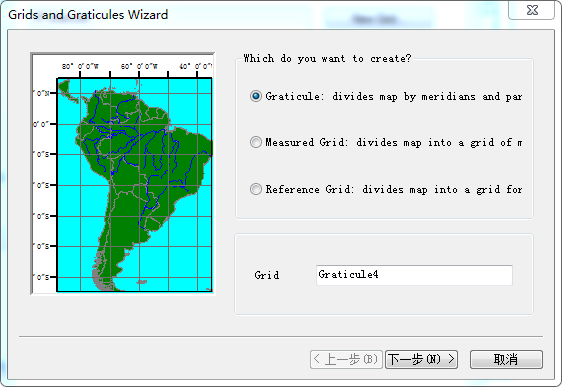Click the 'Grid' label beside the name field
Image resolution: width=562 pixels, height=387 pixels.
(267, 275)
